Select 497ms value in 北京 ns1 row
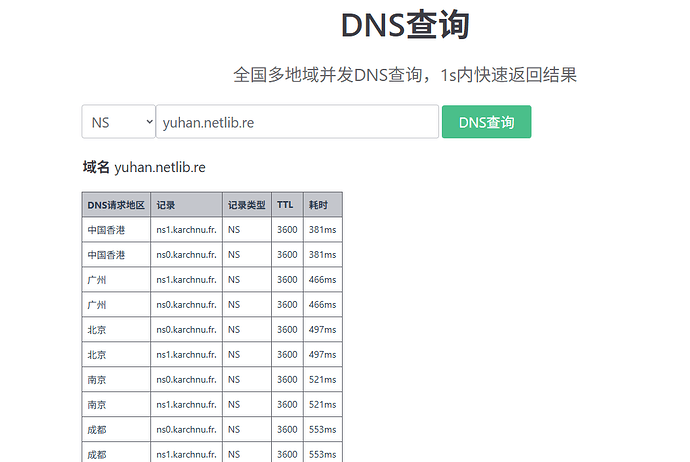The width and height of the screenshot is (690, 462). [323, 355]
